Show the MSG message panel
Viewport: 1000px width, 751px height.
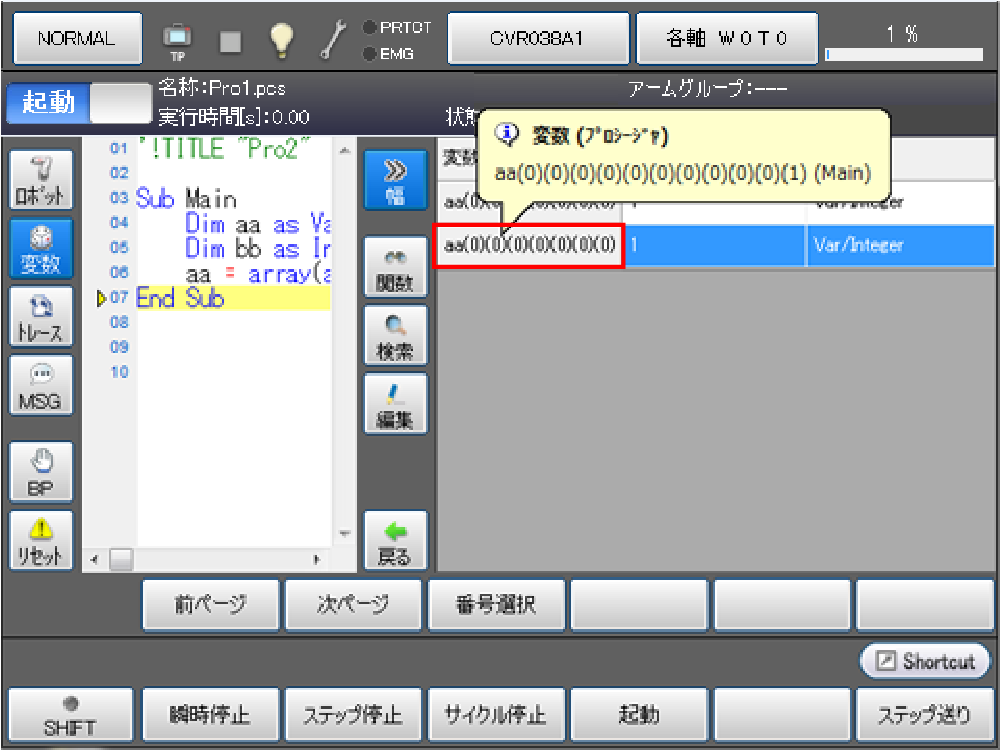click(x=41, y=386)
